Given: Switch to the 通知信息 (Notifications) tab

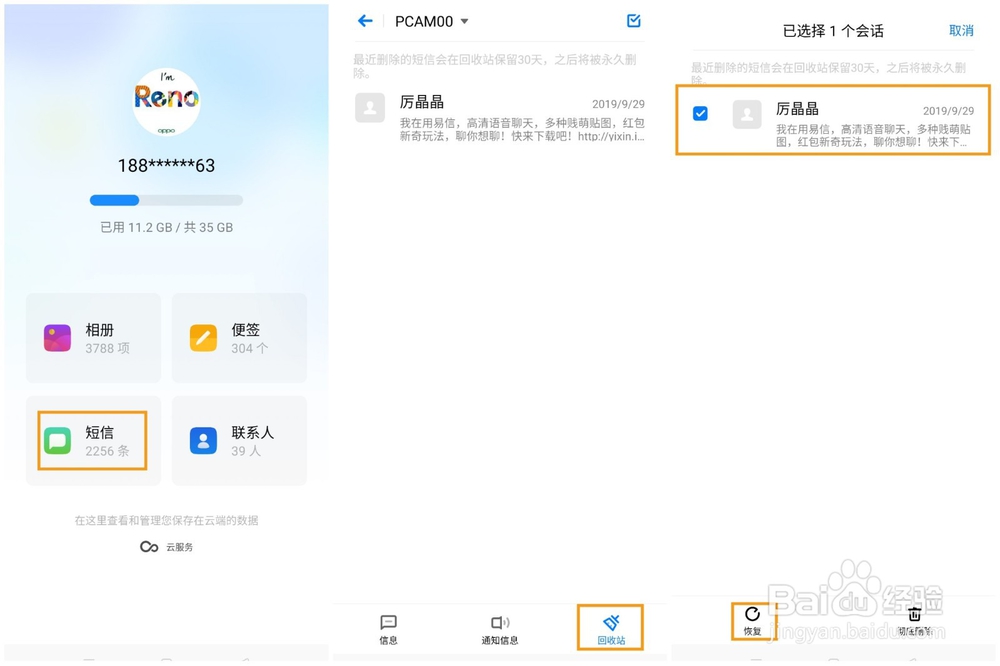Looking at the screenshot, I should pyautogui.click(x=500, y=627).
